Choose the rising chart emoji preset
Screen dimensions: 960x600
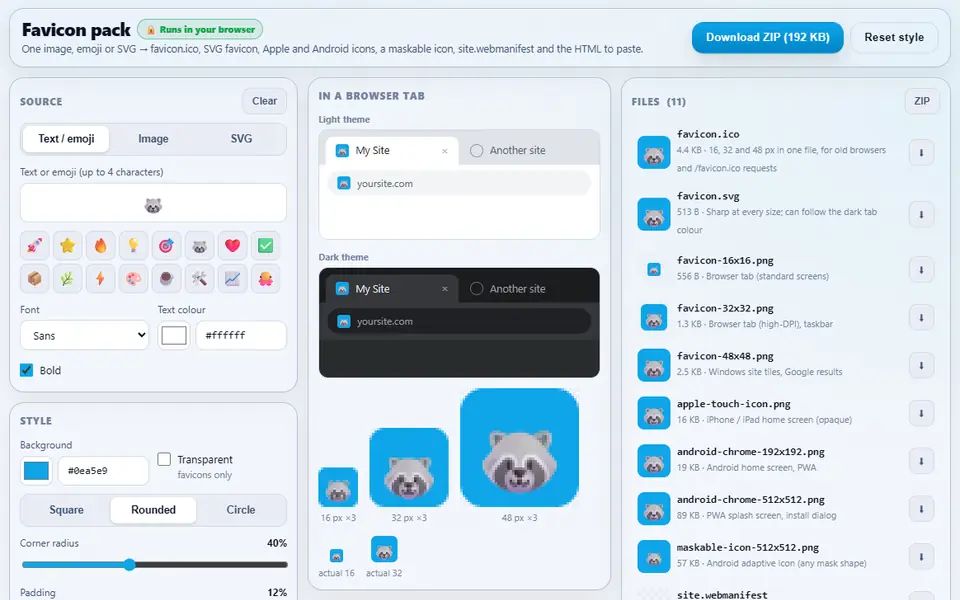[x=233, y=279]
